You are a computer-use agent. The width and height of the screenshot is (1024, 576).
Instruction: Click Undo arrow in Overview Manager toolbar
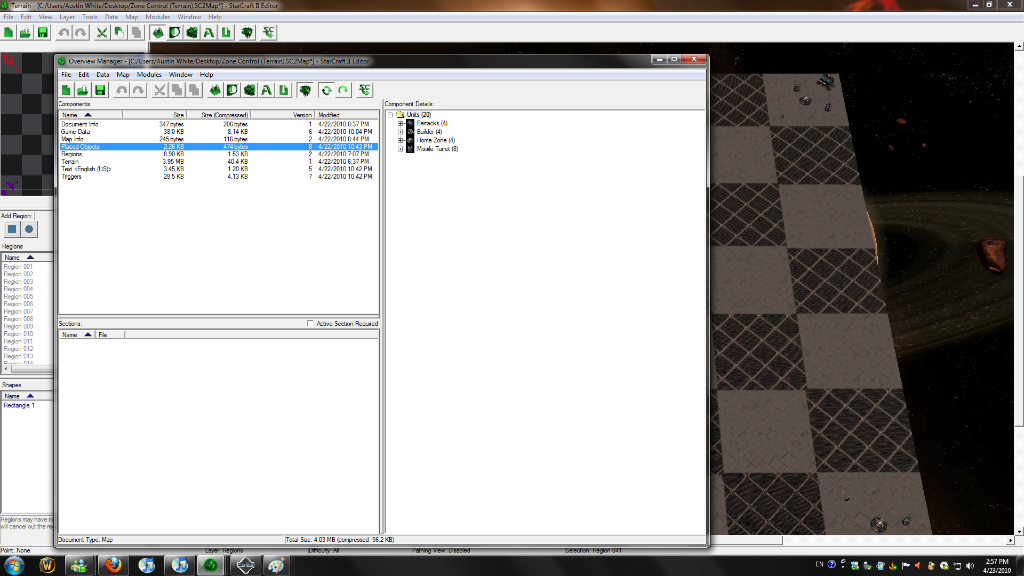(121, 90)
